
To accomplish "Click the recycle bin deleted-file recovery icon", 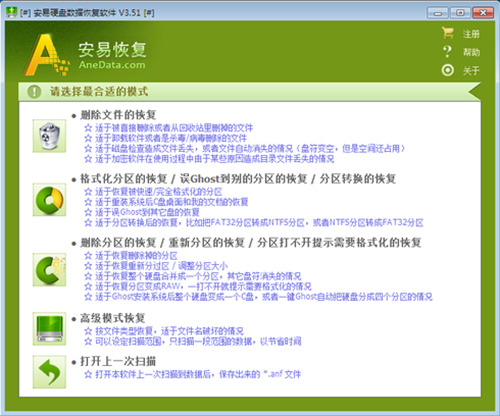I will tap(49, 136).
